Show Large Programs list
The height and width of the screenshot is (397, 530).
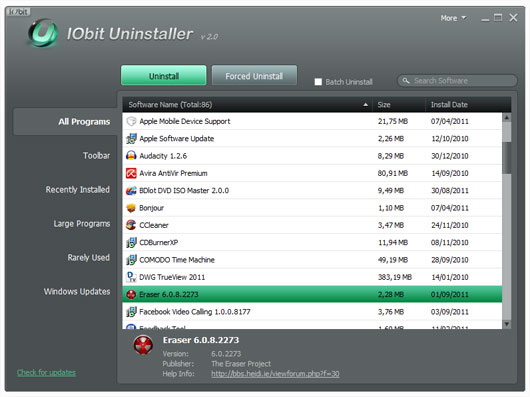82,224
